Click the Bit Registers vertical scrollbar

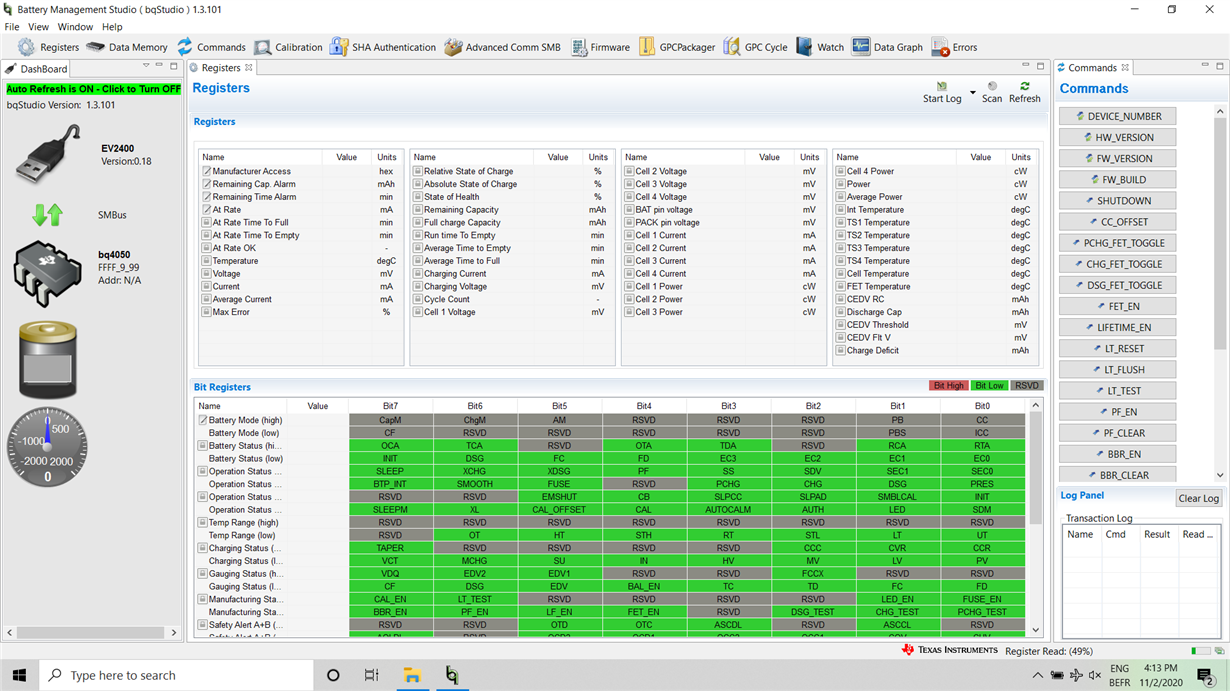coord(1036,518)
